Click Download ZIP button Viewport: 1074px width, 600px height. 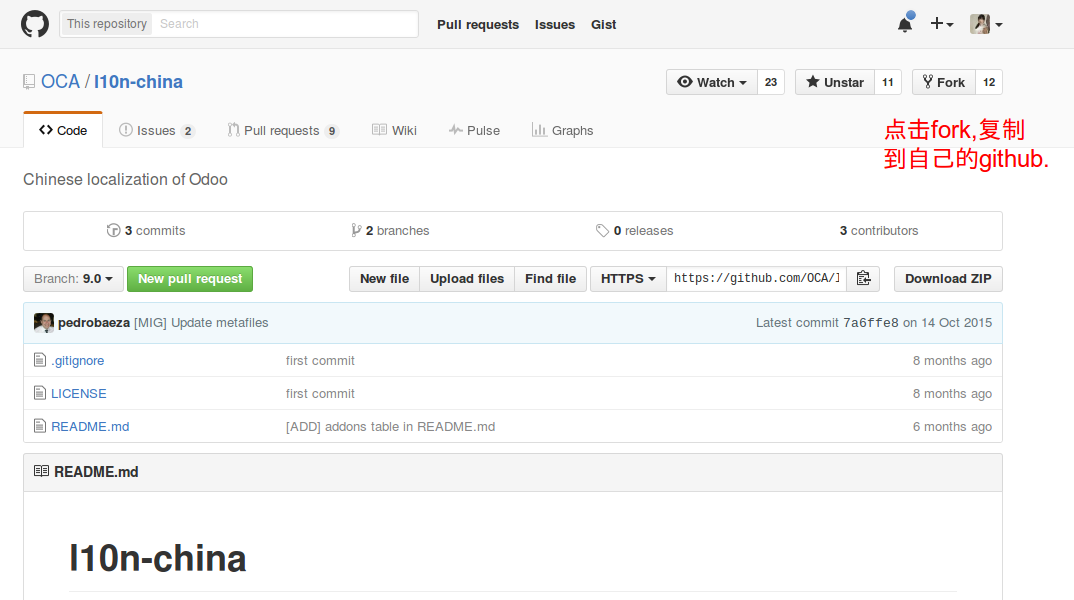coord(948,279)
